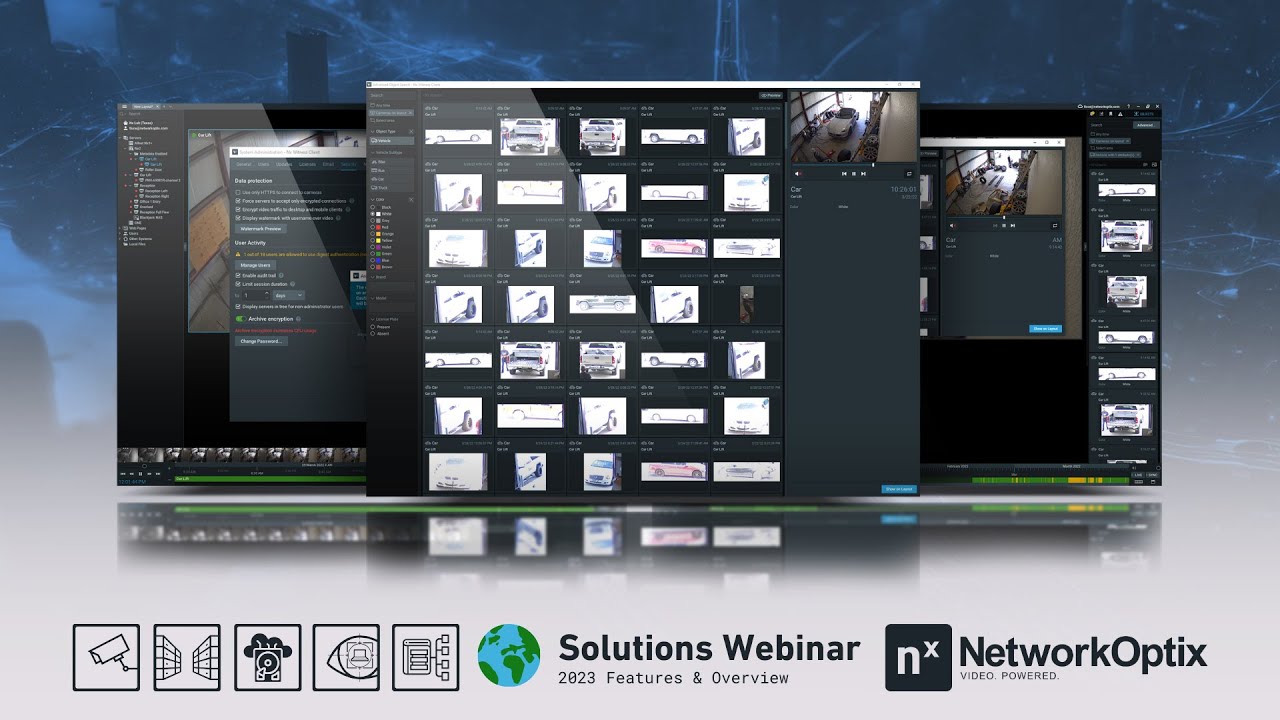Open the days unit dropdown
The height and width of the screenshot is (720, 1280).
289,296
